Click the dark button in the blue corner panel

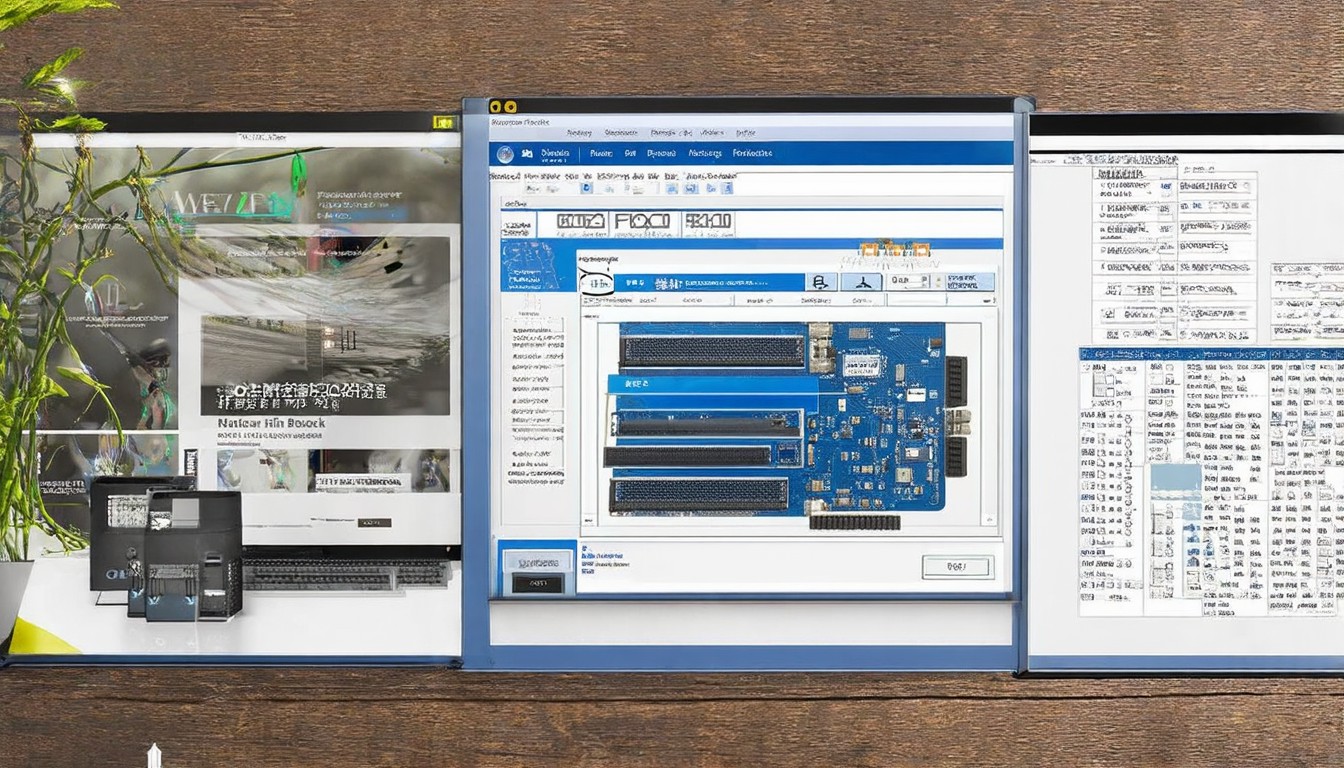[537, 584]
